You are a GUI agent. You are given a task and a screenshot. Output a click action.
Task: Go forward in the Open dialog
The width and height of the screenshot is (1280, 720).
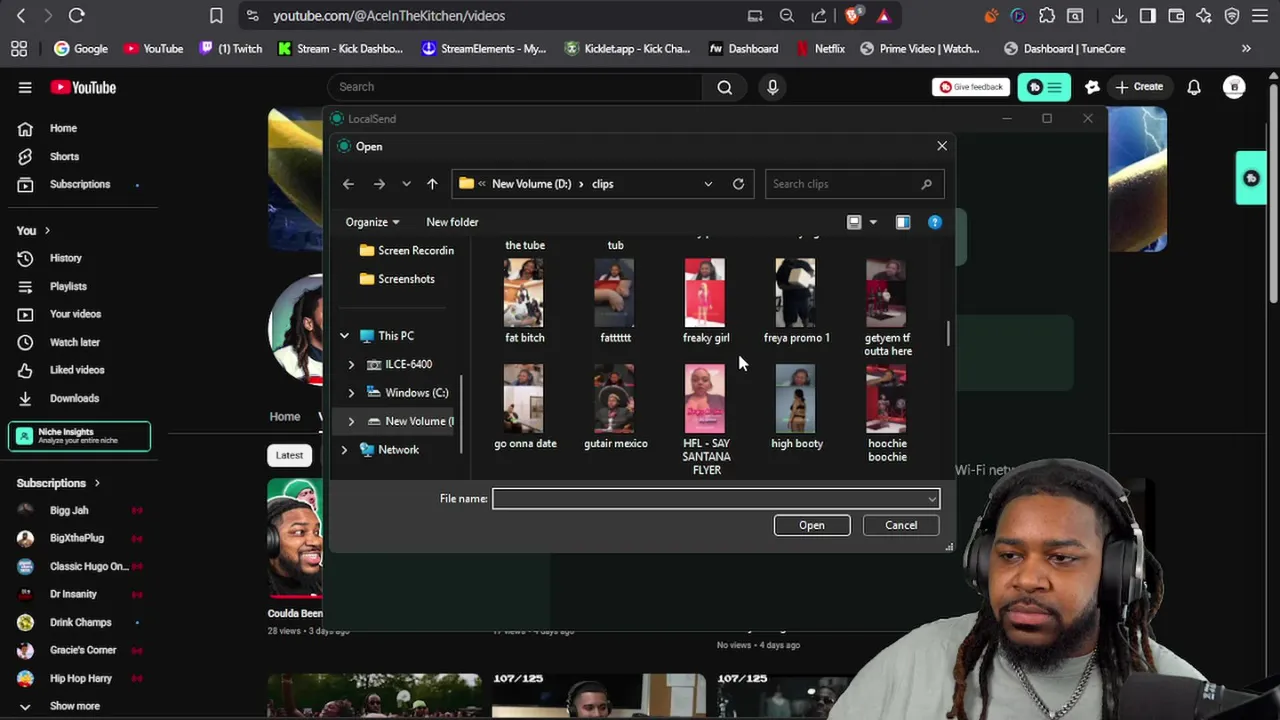[x=379, y=184]
